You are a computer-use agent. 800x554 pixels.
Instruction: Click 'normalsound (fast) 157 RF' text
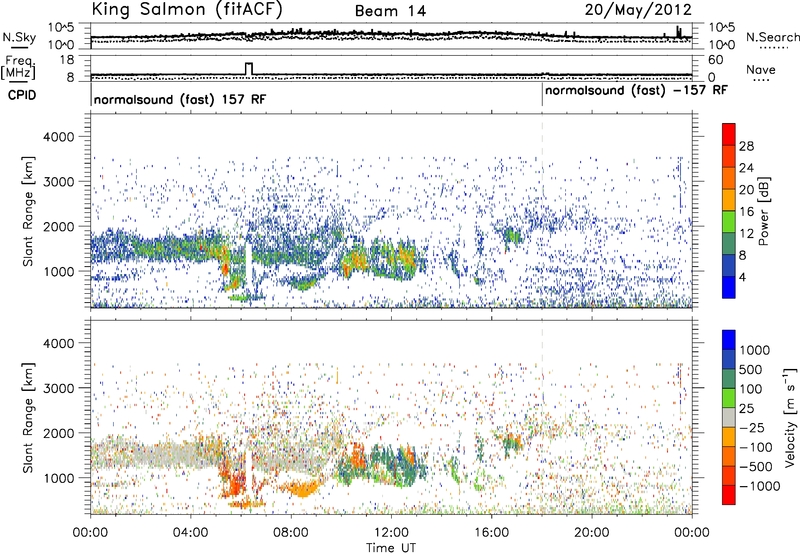click(180, 99)
